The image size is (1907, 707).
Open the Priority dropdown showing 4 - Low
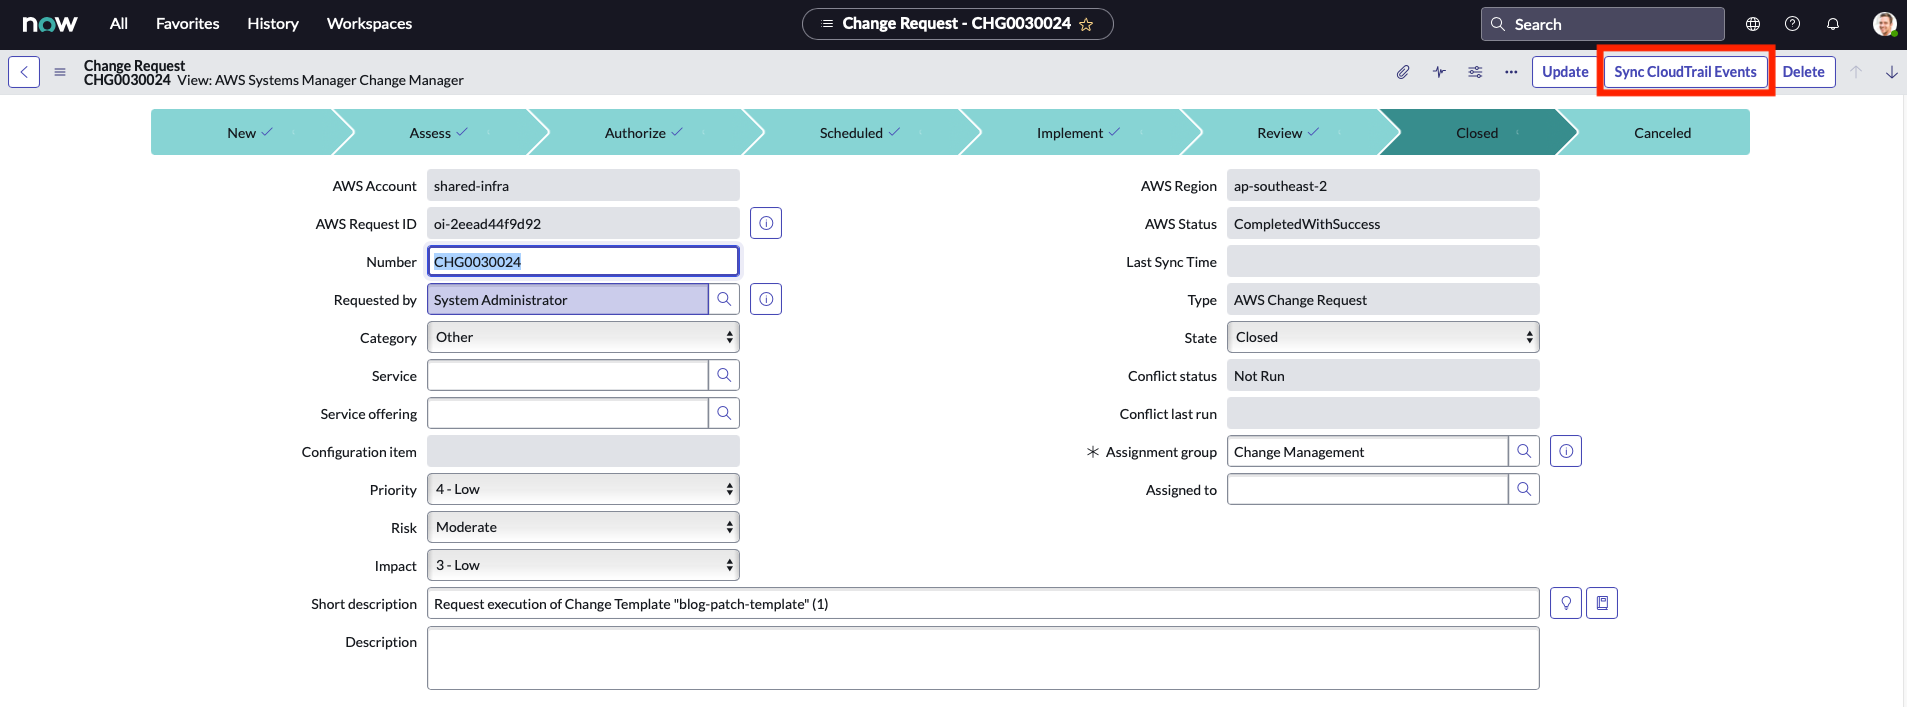click(583, 489)
